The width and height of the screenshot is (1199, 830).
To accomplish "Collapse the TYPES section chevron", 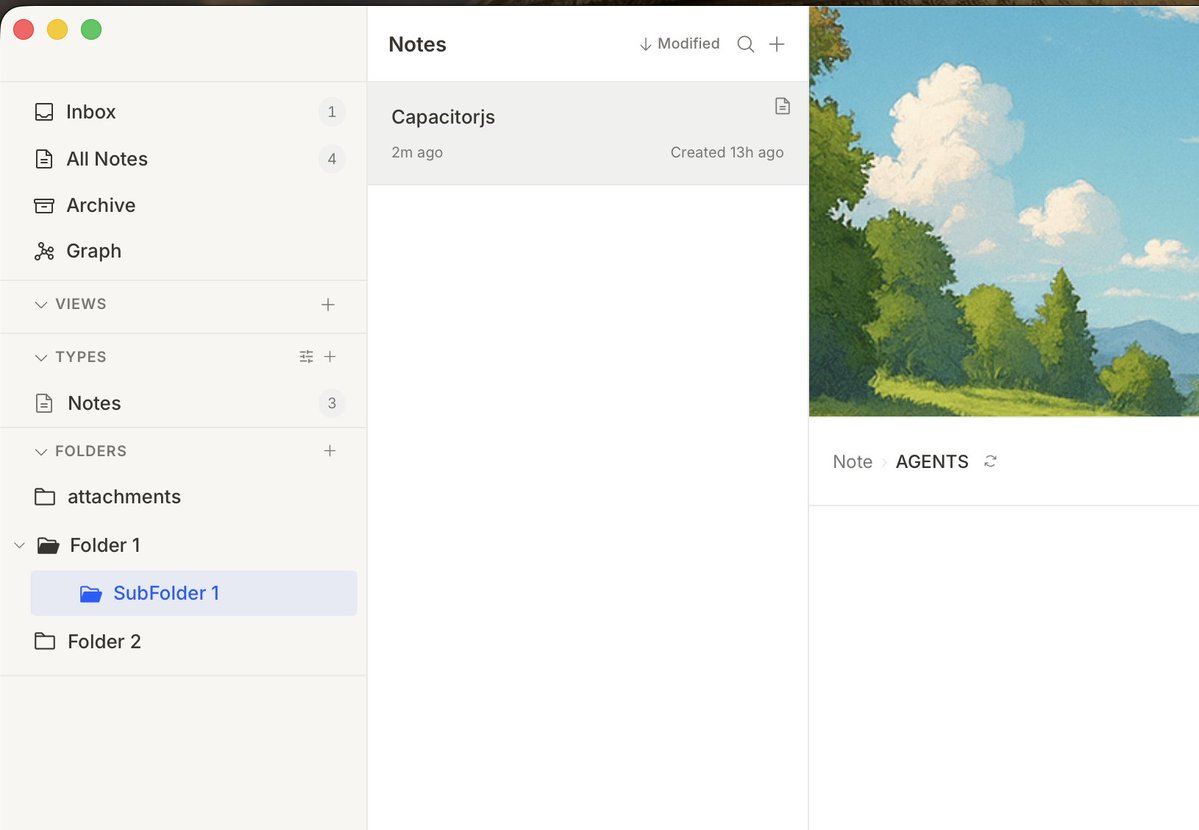I will [41, 357].
